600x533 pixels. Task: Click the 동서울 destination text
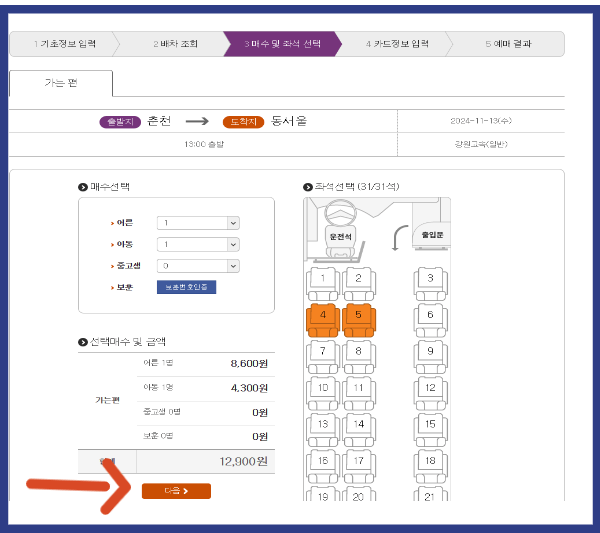click(289, 121)
